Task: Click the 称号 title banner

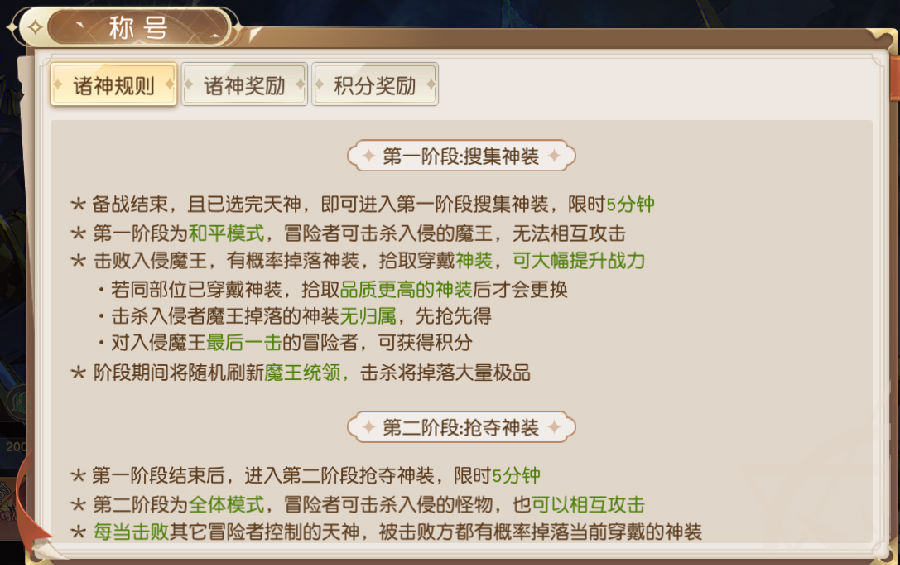Action: pyautogui.click(x=138, y=28)
